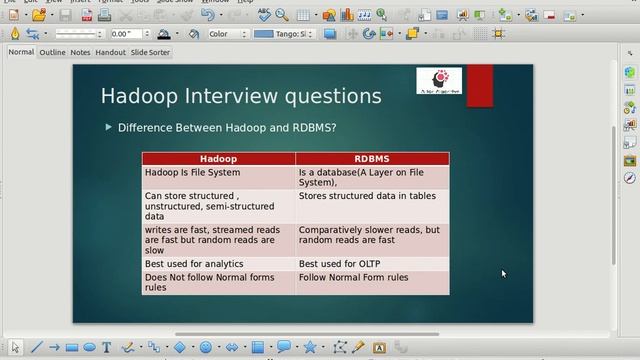The height and width of the screenshot is (360, 640).
Task: Switch to the Outline view tab
Action: click(x=52, y=52)
